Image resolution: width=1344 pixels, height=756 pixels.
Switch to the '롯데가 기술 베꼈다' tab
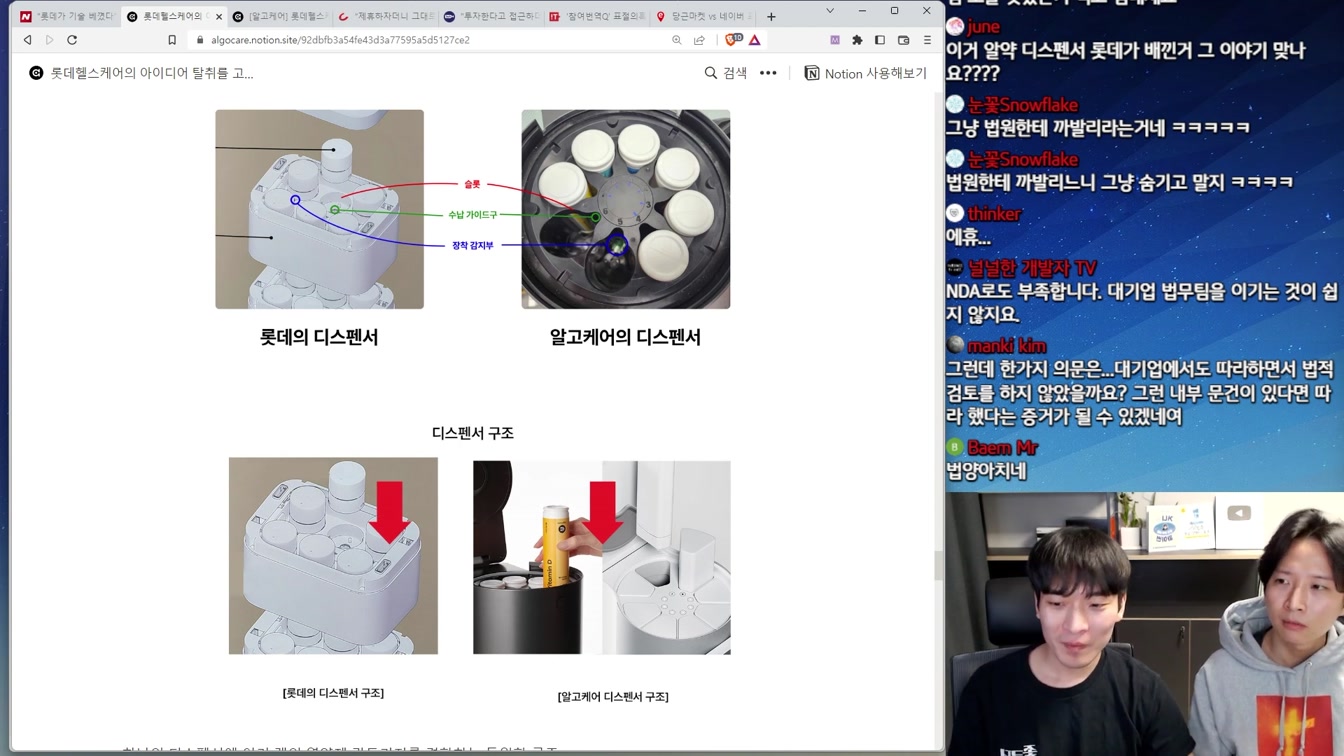pyautogui.click(x=67, y=16)
